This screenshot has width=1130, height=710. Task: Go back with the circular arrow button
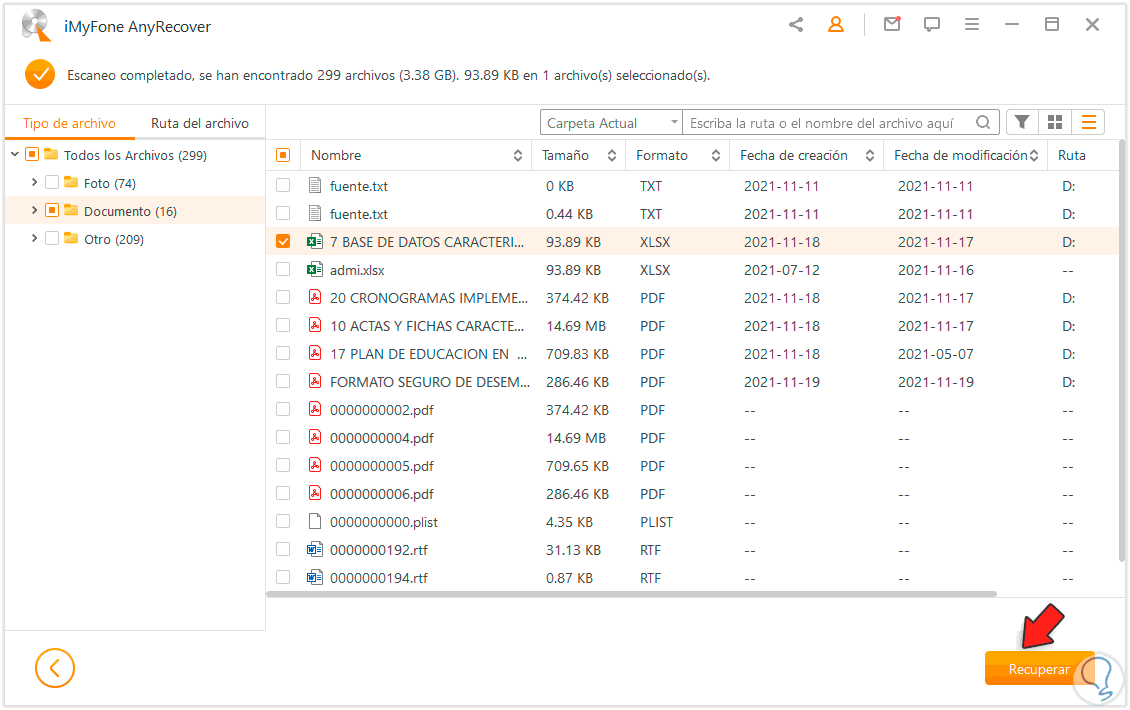[55, 668]
